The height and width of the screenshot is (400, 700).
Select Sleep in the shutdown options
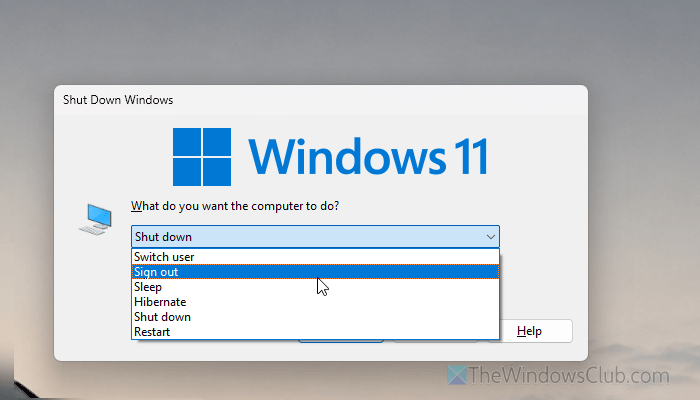[315, 287]
